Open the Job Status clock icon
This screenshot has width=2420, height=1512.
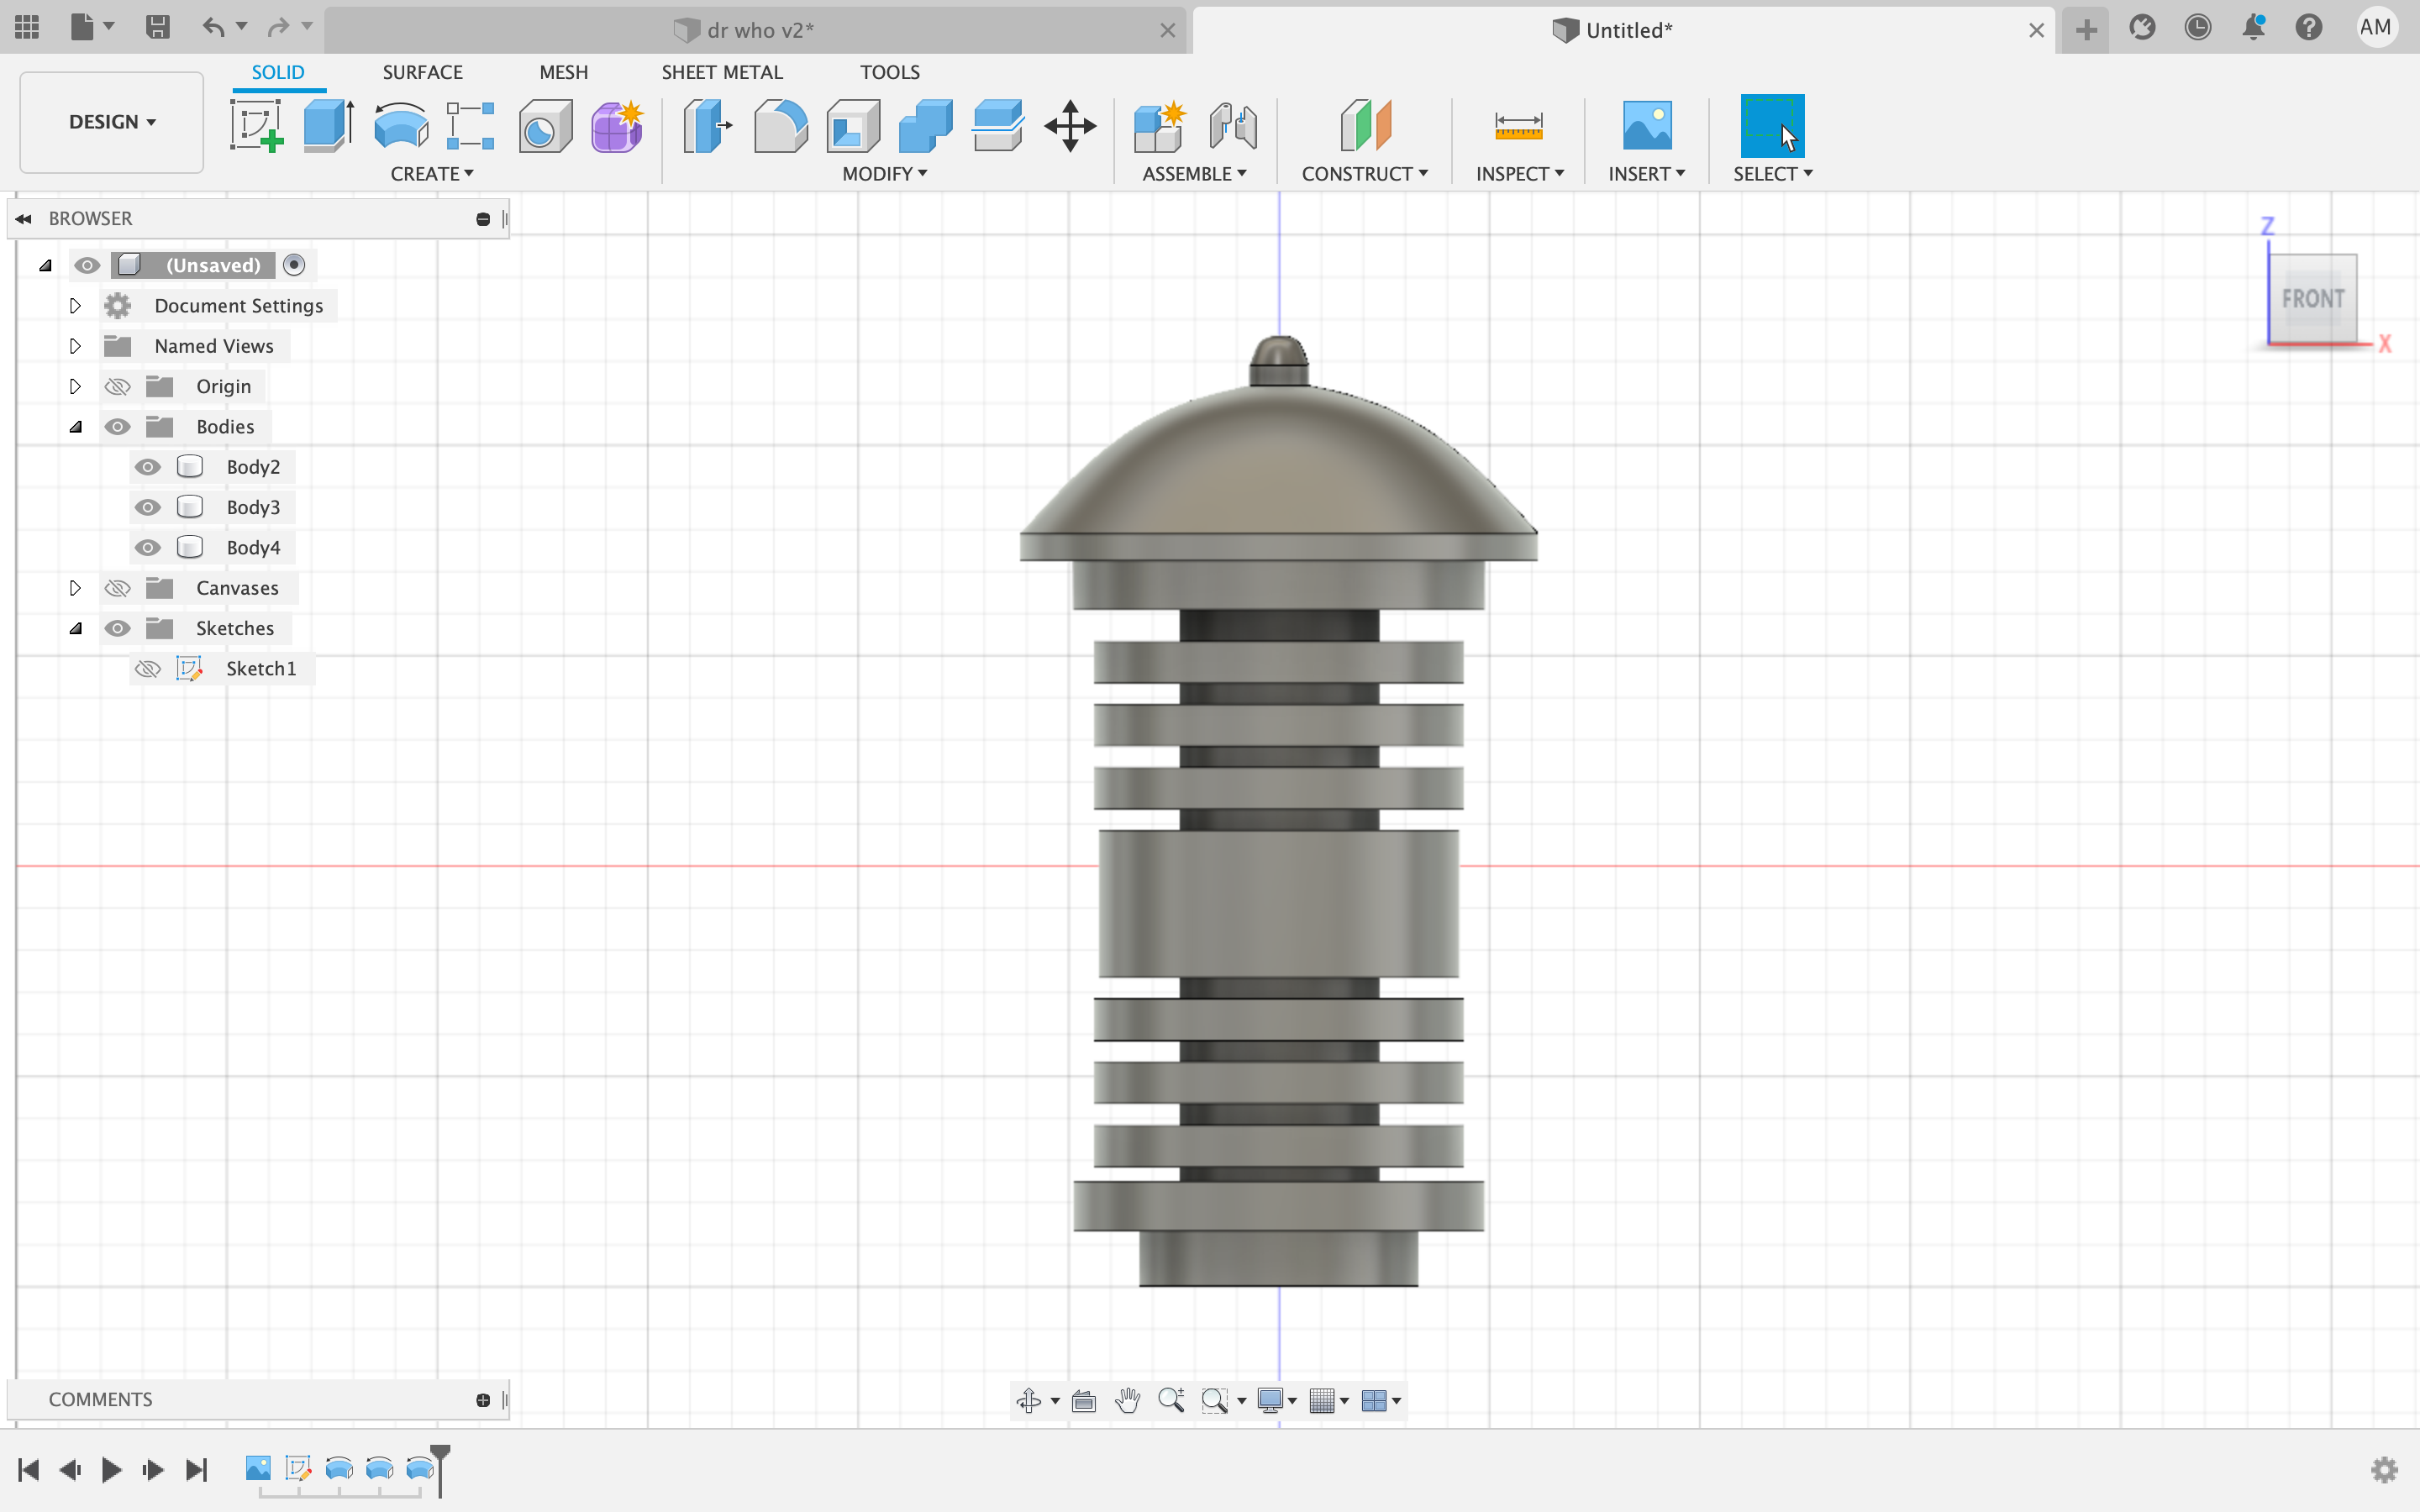(x=2197, y=27)
